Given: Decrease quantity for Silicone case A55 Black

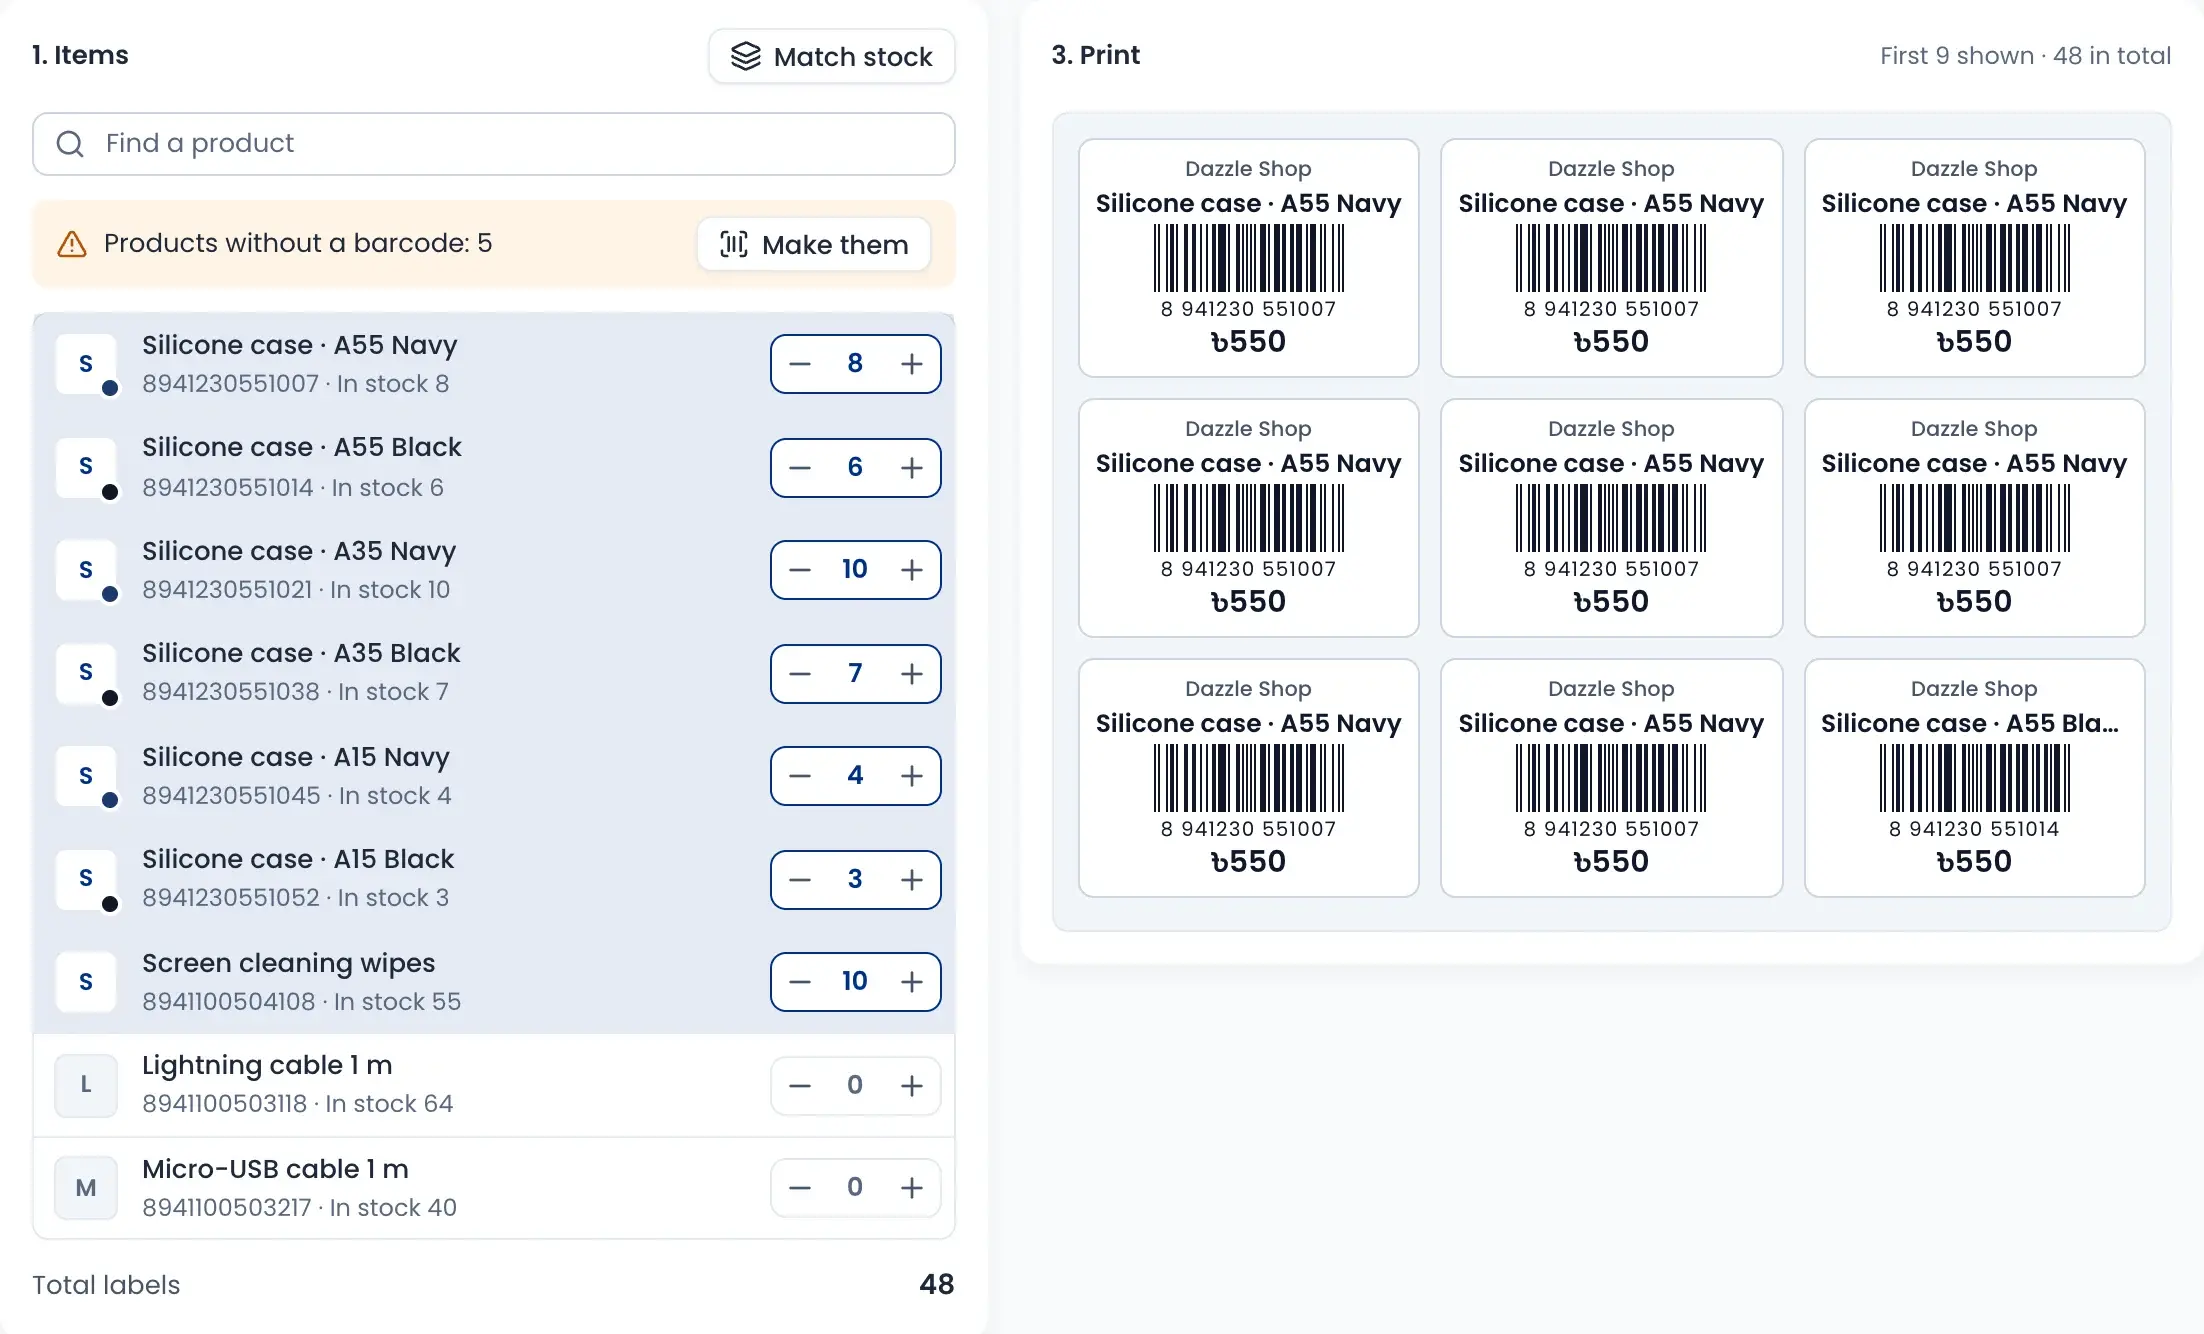Looking at the screenshot, I should (800, 468).
